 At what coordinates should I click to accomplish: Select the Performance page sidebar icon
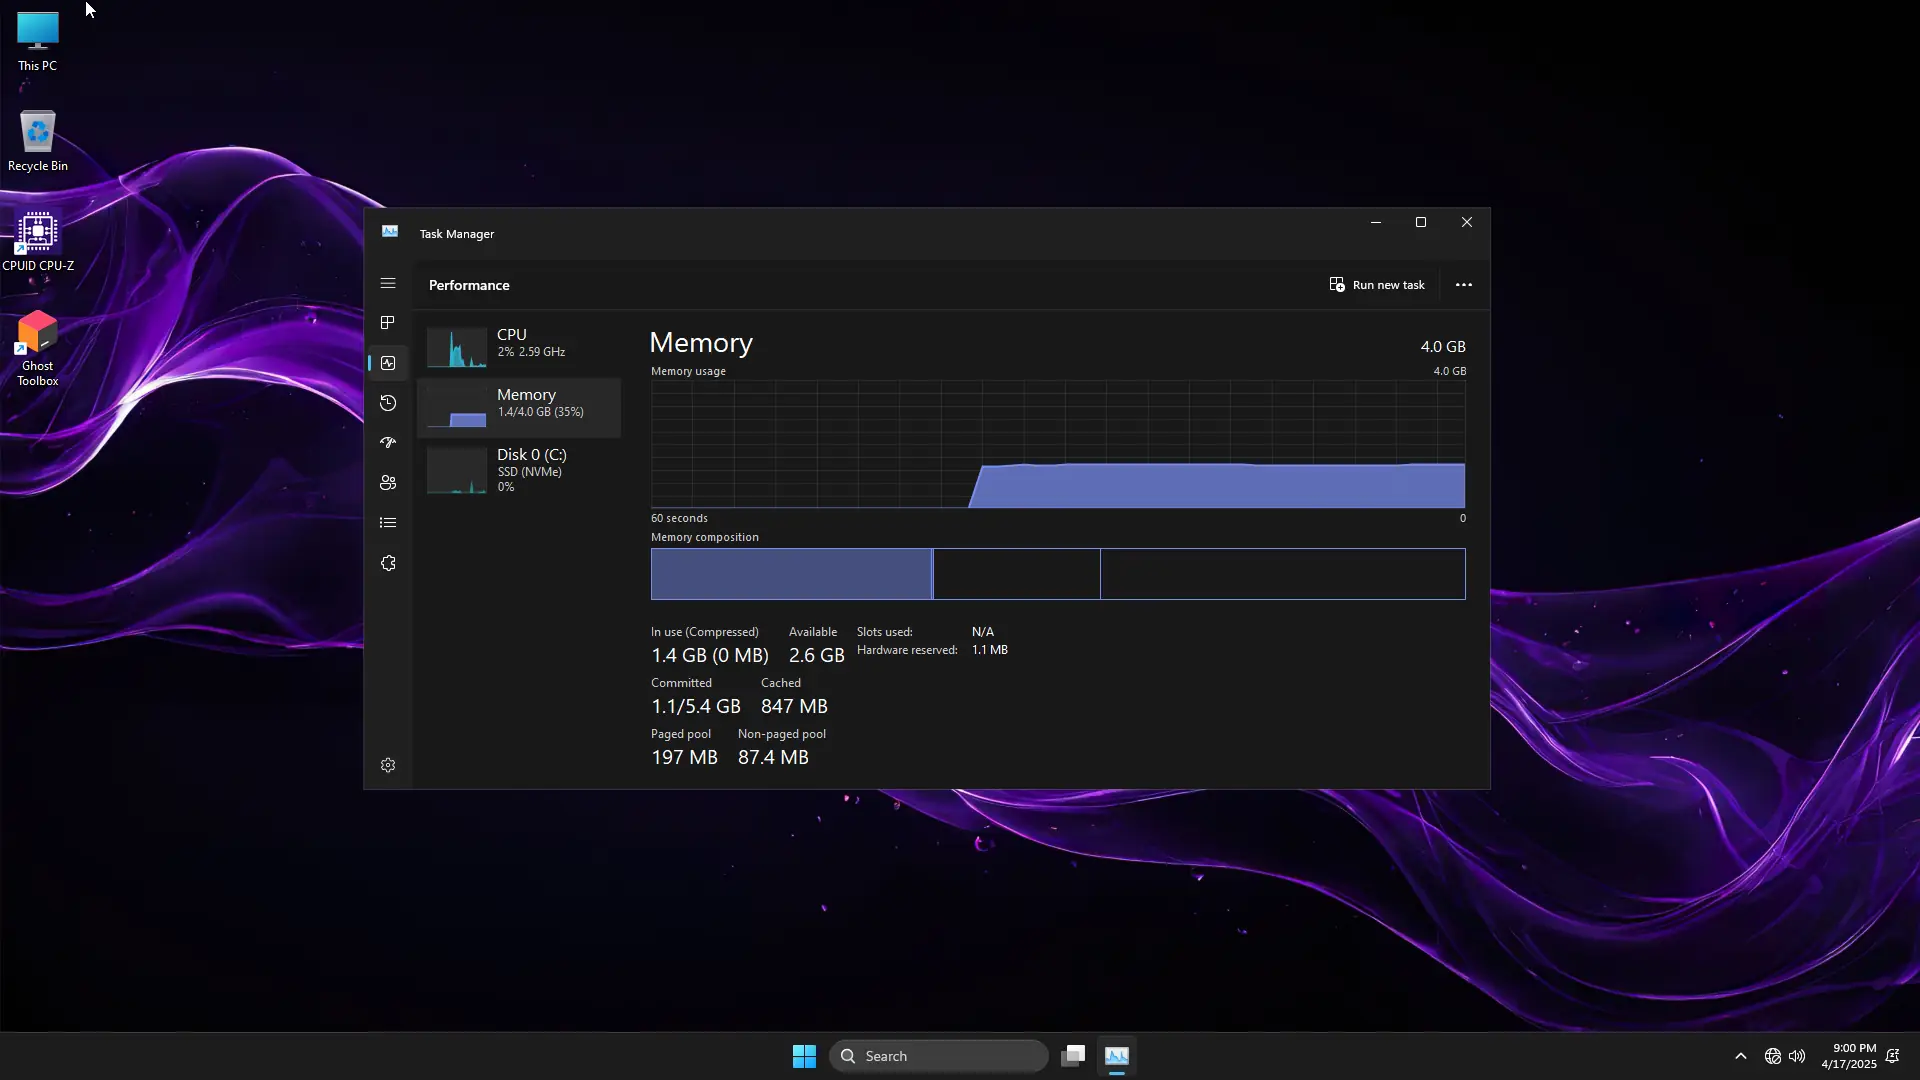click(x=388, y=363)
